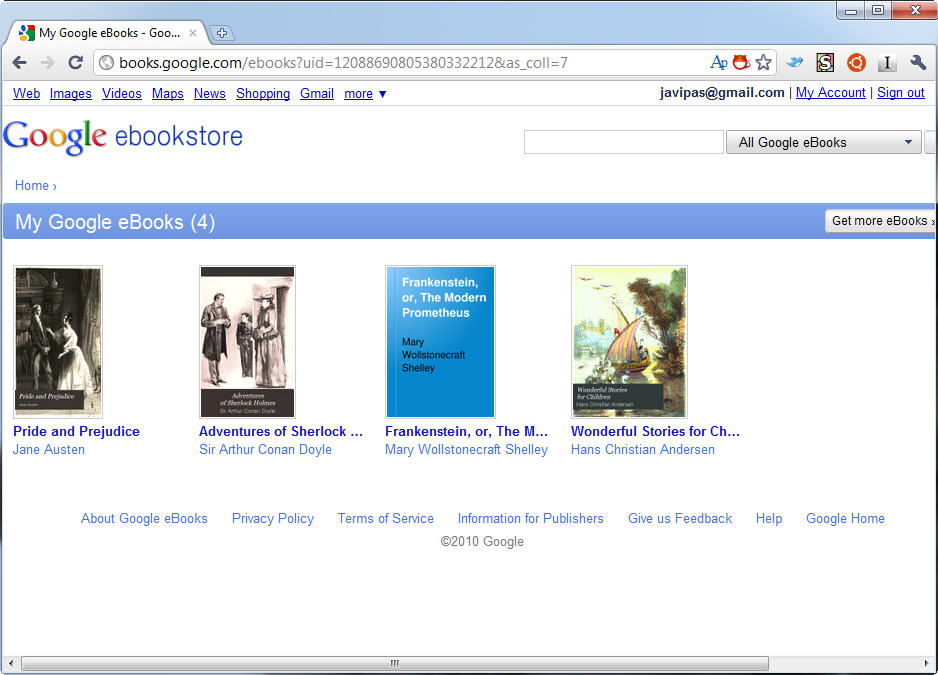Click the Get more eBooks button

point(879,221)
